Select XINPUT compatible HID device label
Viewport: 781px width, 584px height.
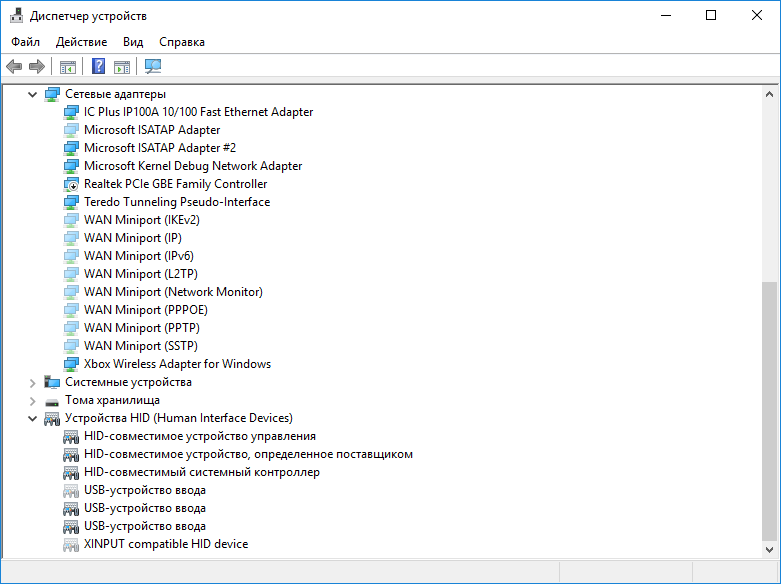point(166,544)
